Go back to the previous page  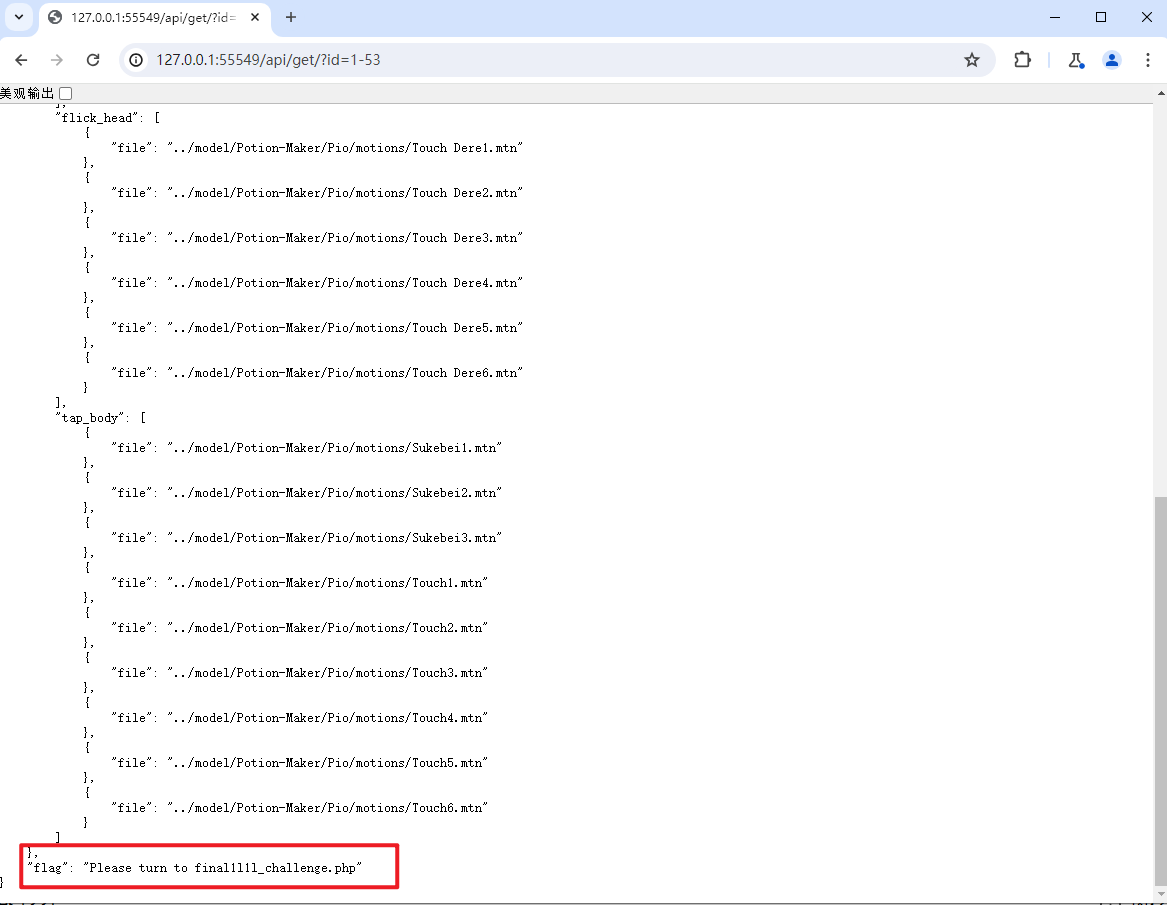point(21,60)
